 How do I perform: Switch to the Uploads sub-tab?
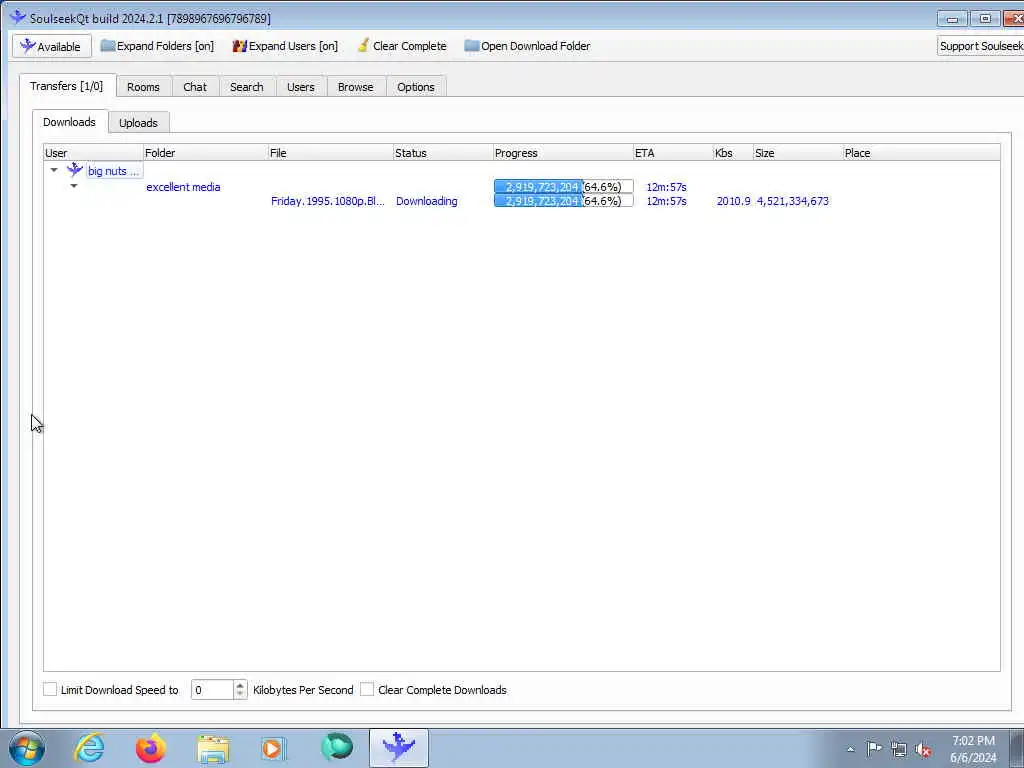[x=138, y=123]
